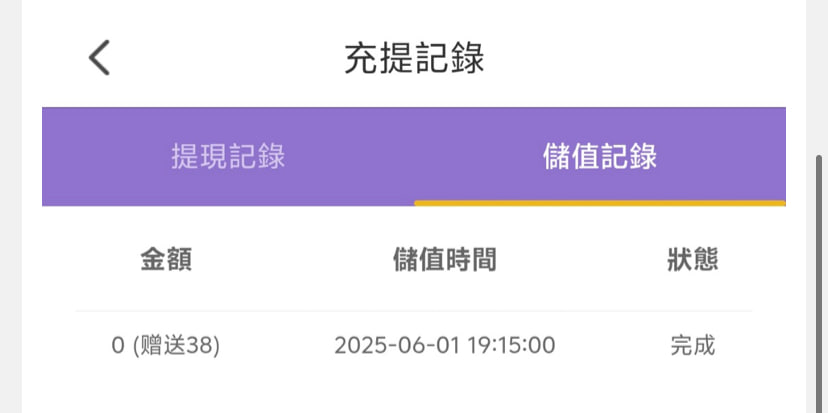
Task: Click the blank space between 金額 and 儲值時間
Action: point(290,260)
